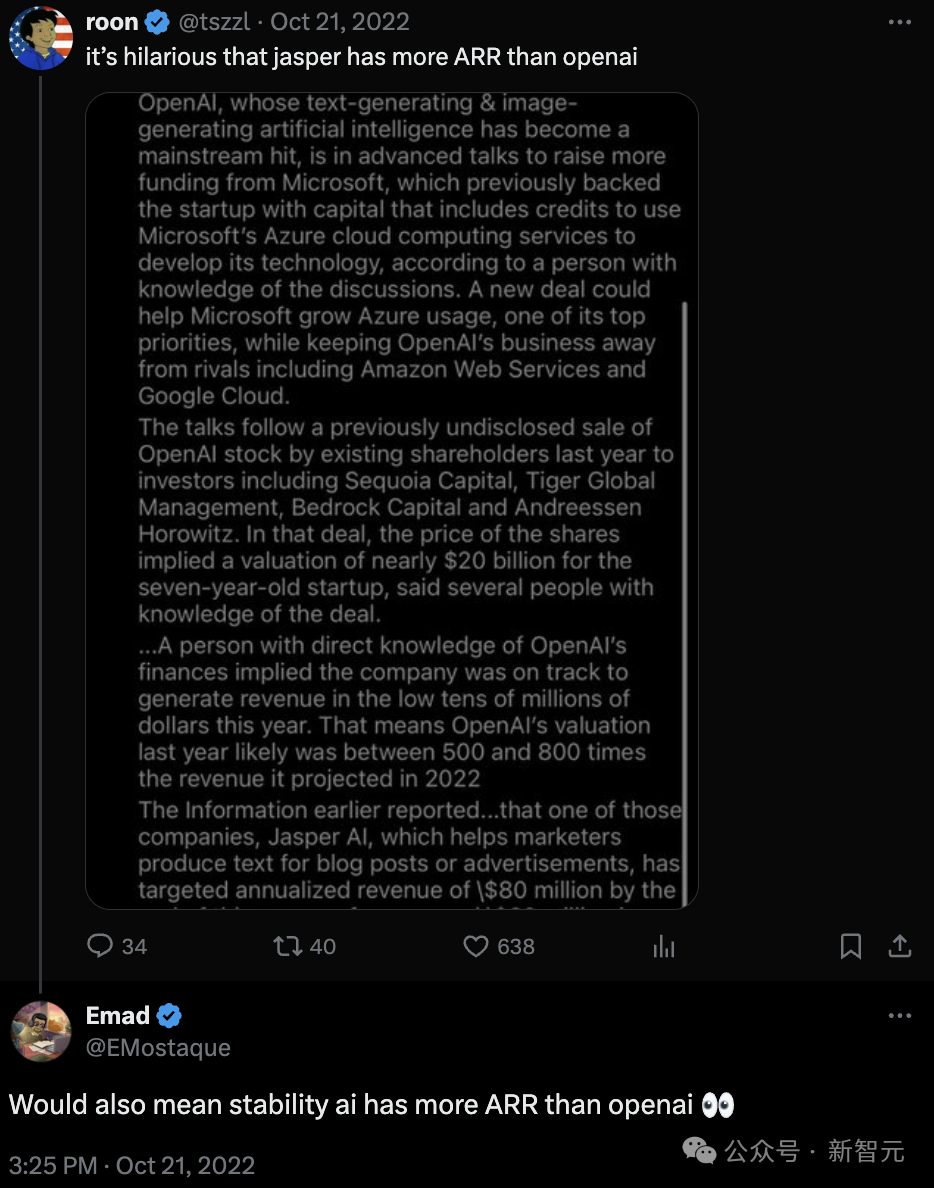The height and width of the screenshot is (1188, 934).
Task: Open the roon display name link
Action: click(111, 22)
